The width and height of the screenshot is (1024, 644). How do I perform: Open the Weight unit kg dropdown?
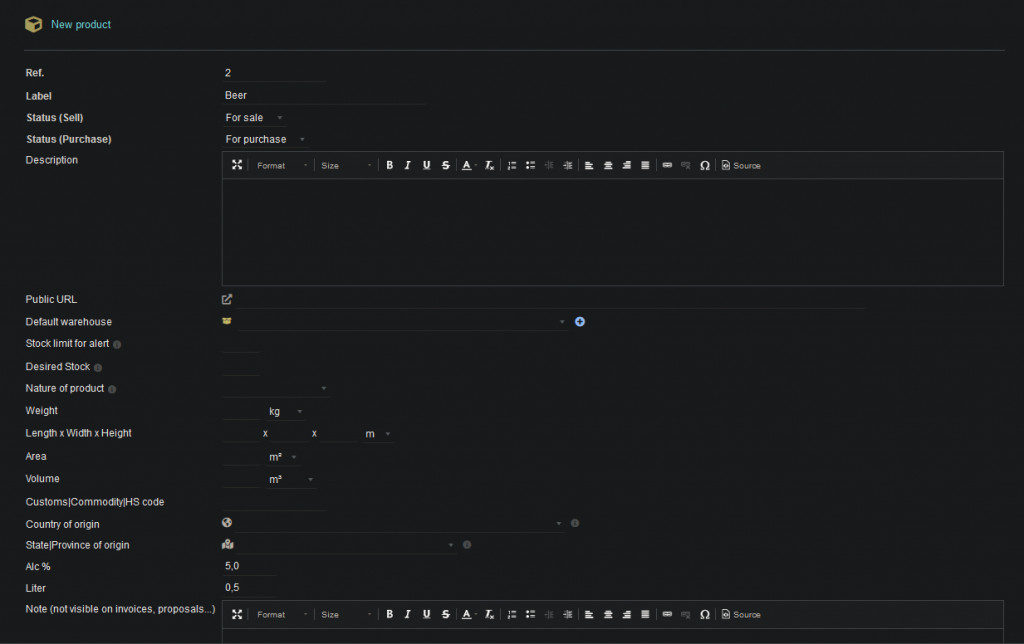[x=286, y=411]
